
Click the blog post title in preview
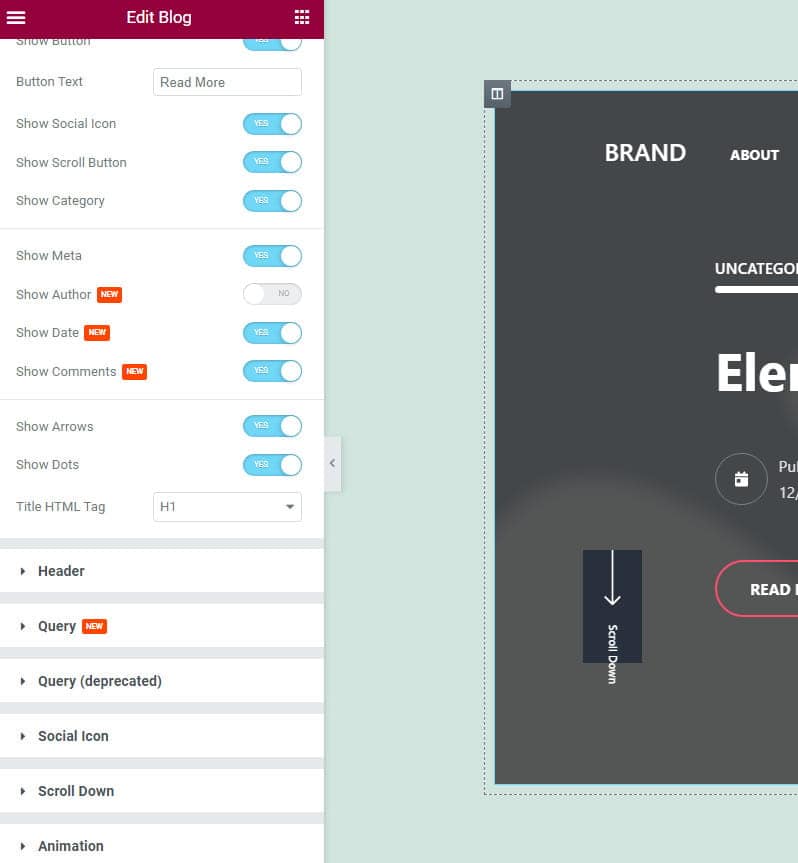point(757,373)
